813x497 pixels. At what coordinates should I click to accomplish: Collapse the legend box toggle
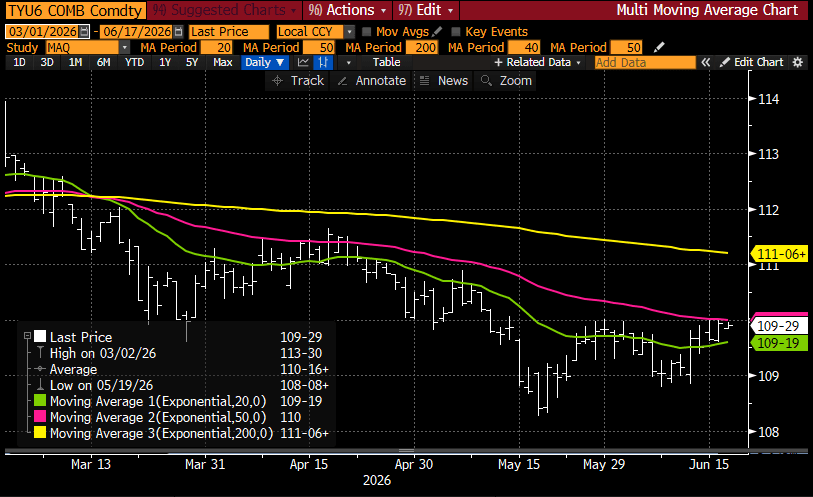point(27,336)
